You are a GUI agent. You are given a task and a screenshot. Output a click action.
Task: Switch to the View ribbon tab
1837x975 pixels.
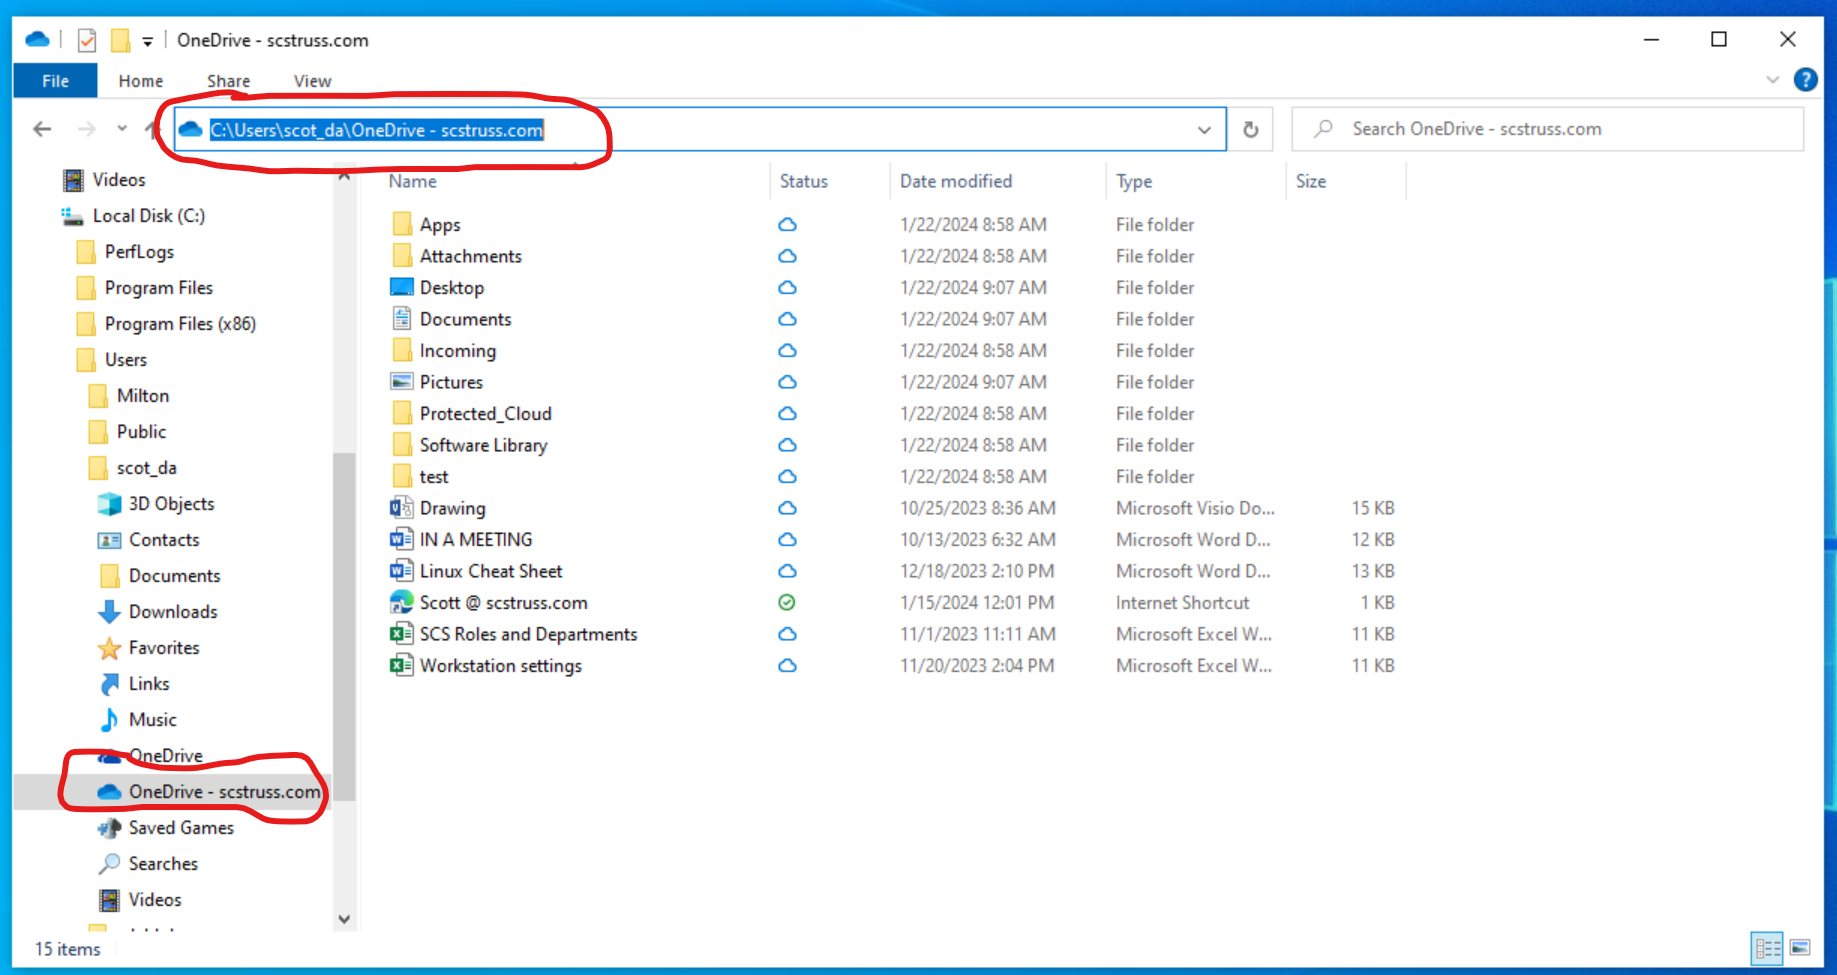[x=312, y=81]
